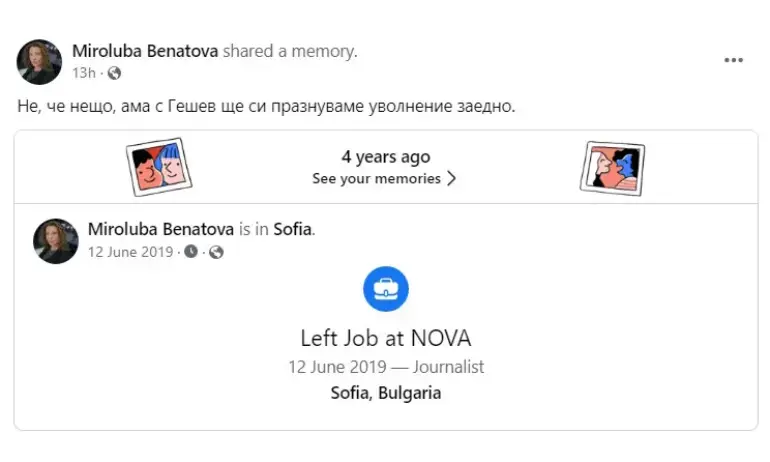Image resolution: width=770 pixels, height=462 pixels.
Task: Open the profile picture in the shared memory
Action: pyautogui.click(x=56, y=241)
